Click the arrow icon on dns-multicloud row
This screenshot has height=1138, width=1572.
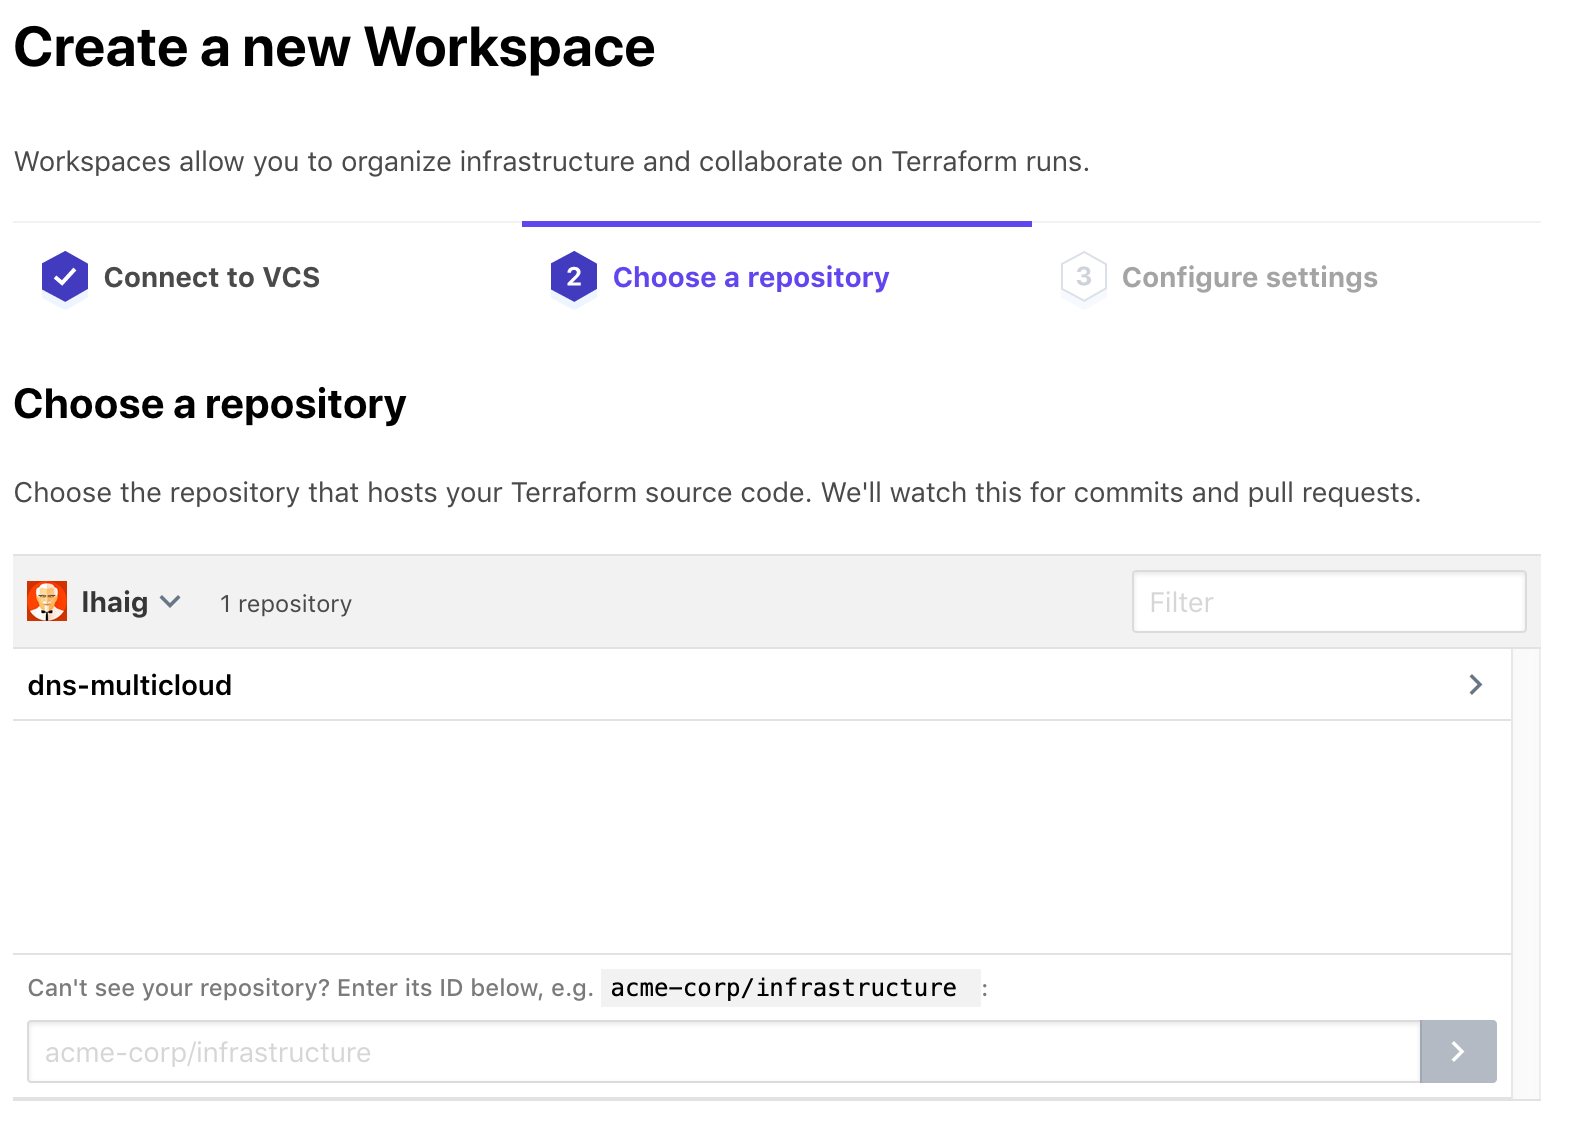pyautogui.click(x=1475, y=685)
